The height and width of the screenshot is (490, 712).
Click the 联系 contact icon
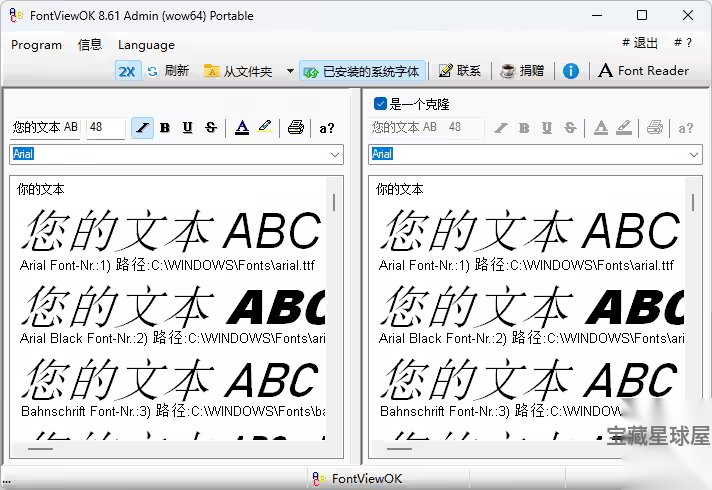(445, 71)
